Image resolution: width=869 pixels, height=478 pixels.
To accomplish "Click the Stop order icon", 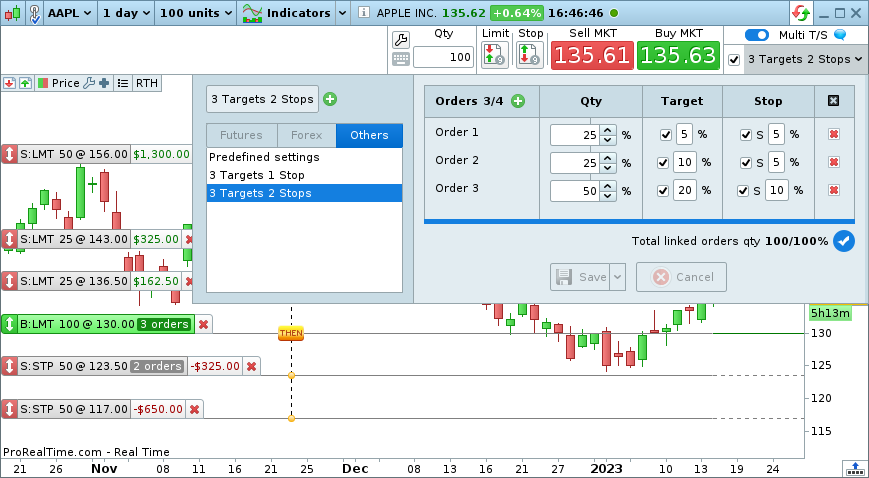I will pos(530,55).
